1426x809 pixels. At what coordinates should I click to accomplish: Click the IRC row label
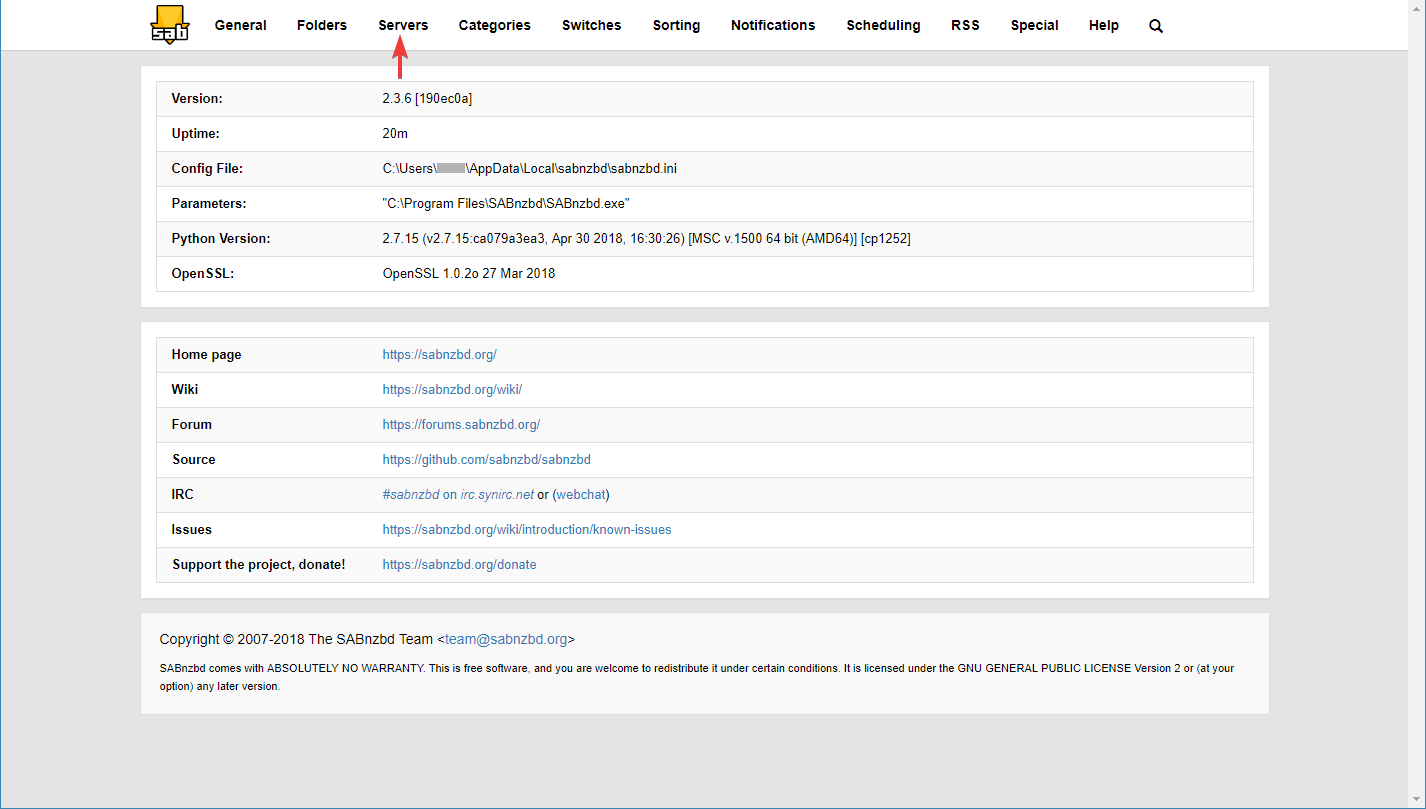pyautogui.click(x=181, y=494)
